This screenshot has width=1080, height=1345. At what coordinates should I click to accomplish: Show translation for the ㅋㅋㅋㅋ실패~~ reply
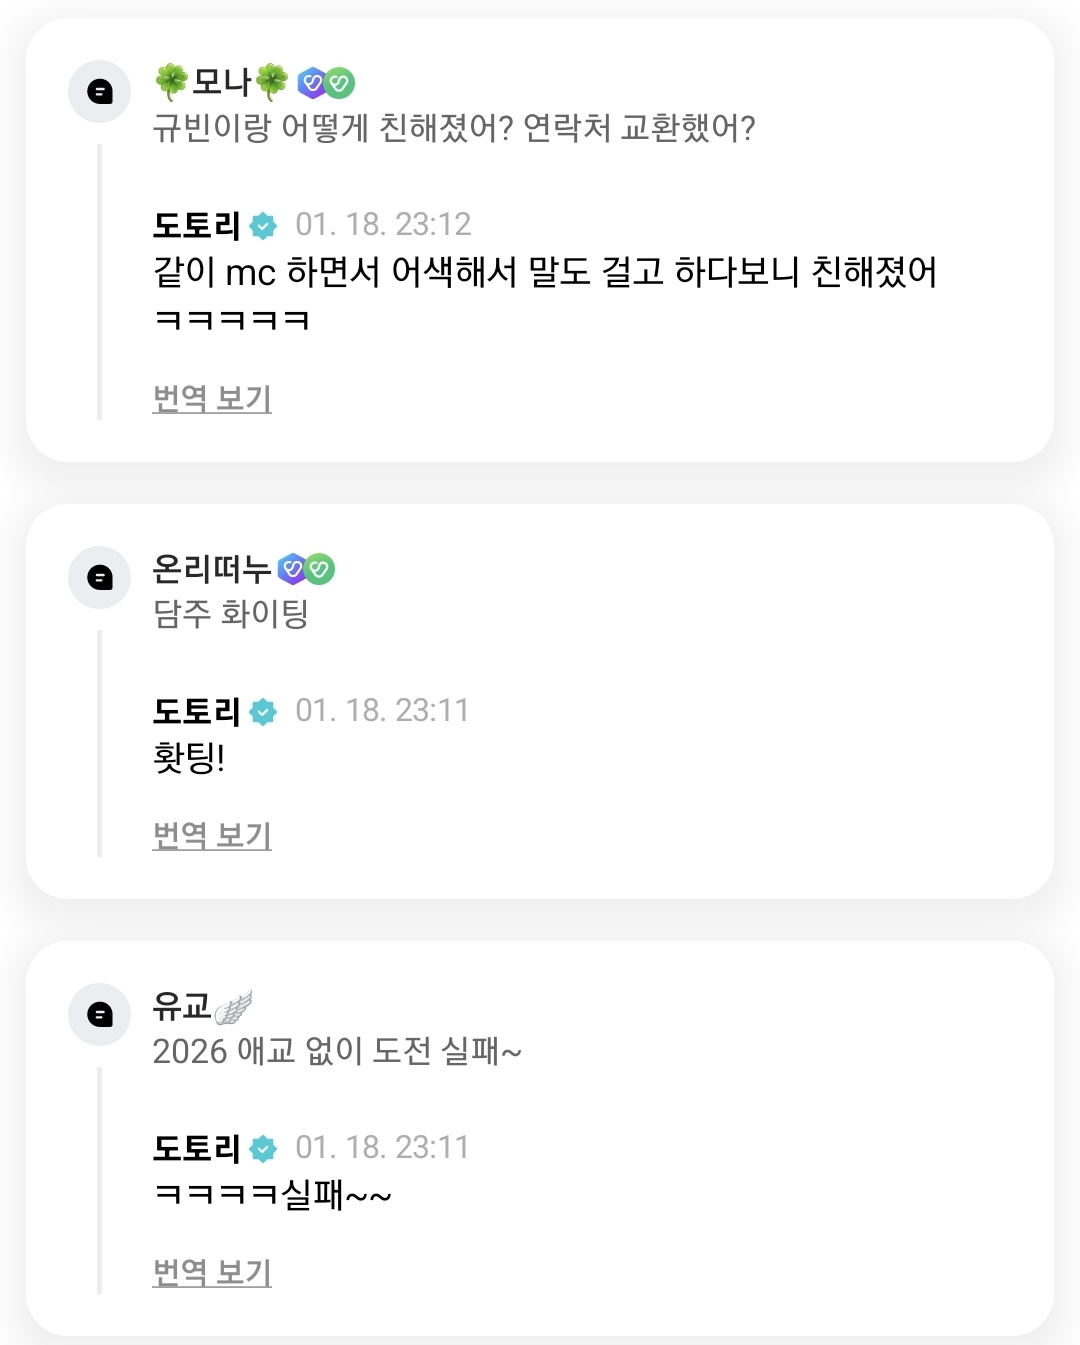212,1272
